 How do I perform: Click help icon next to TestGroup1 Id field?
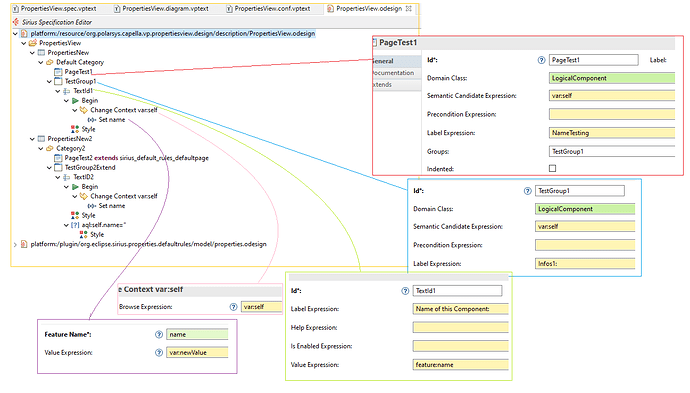click(528, 191)
